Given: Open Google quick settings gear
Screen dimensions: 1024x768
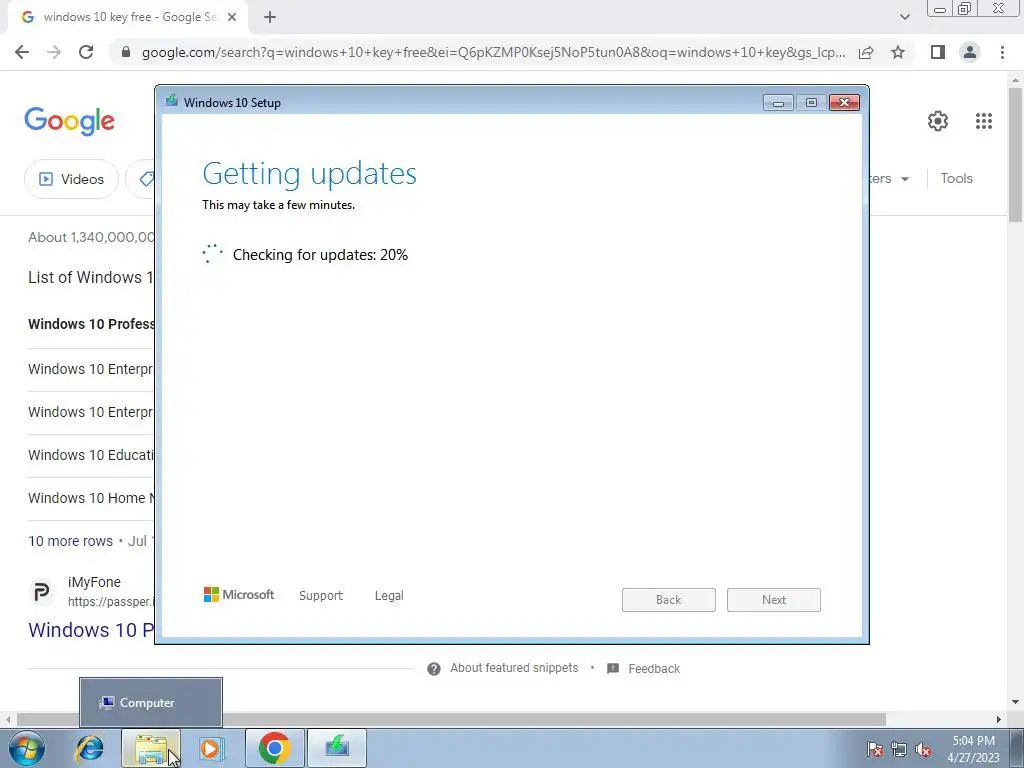Looking at the screenshot, I should tap(938, 121).
